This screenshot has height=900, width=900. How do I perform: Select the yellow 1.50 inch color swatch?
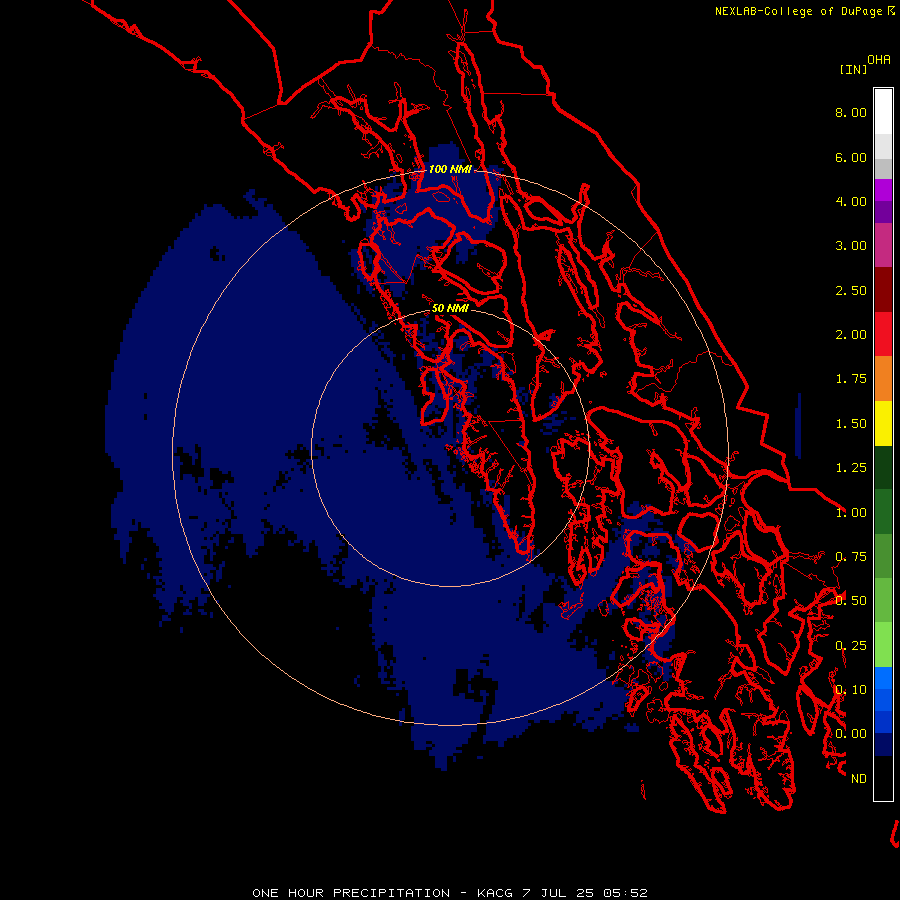point(883,424)
